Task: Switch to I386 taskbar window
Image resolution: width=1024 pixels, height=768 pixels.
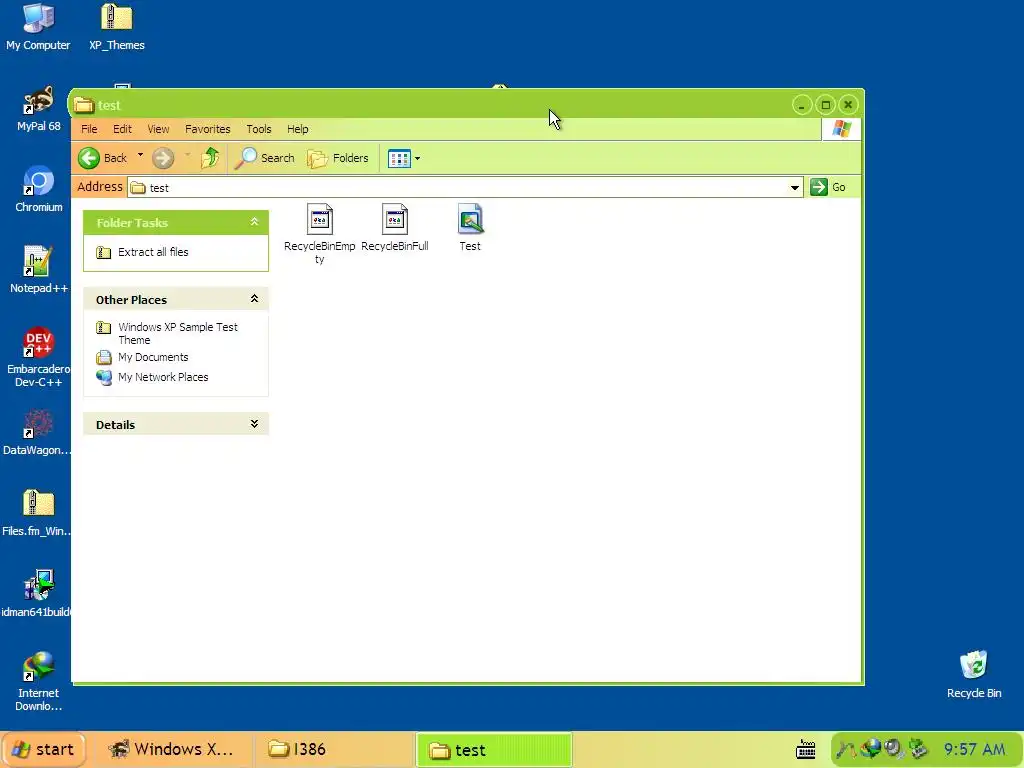Action: tap(333, 749)
